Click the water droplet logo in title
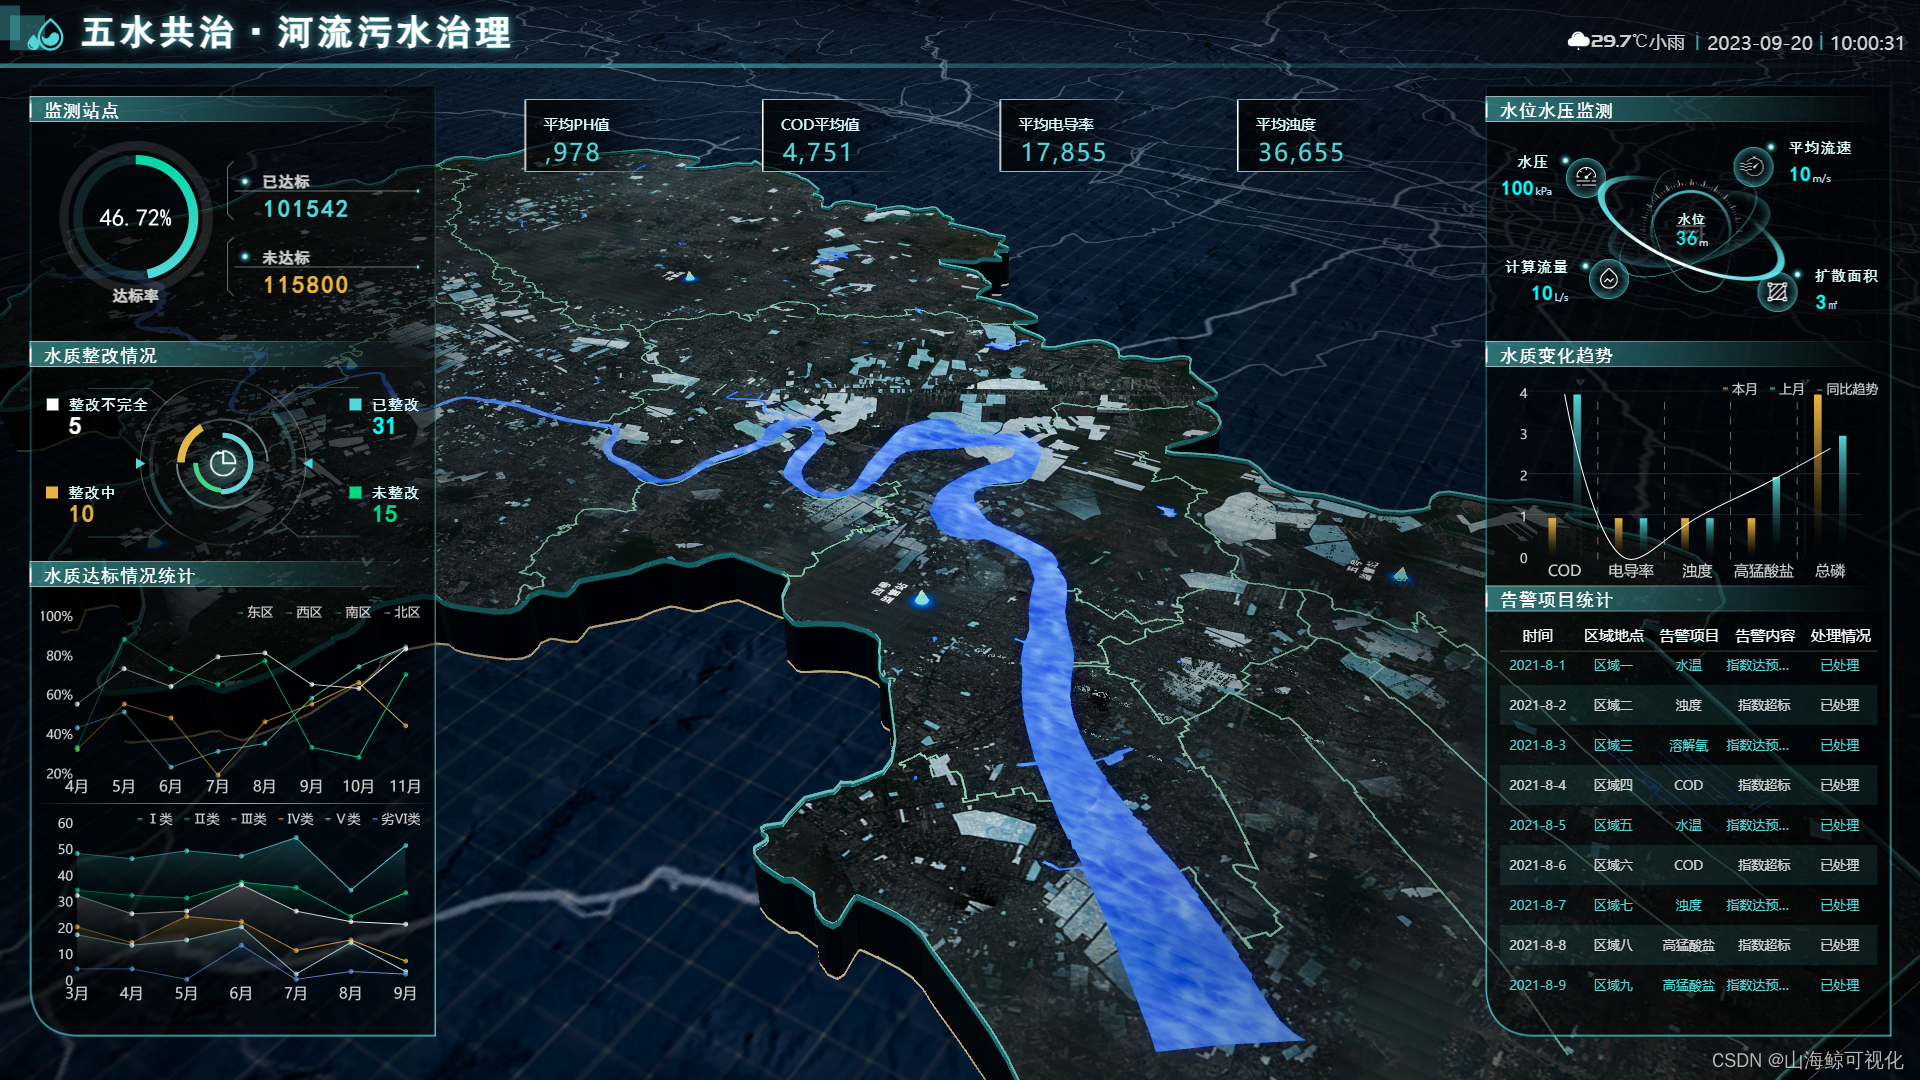 pos(46,36)
